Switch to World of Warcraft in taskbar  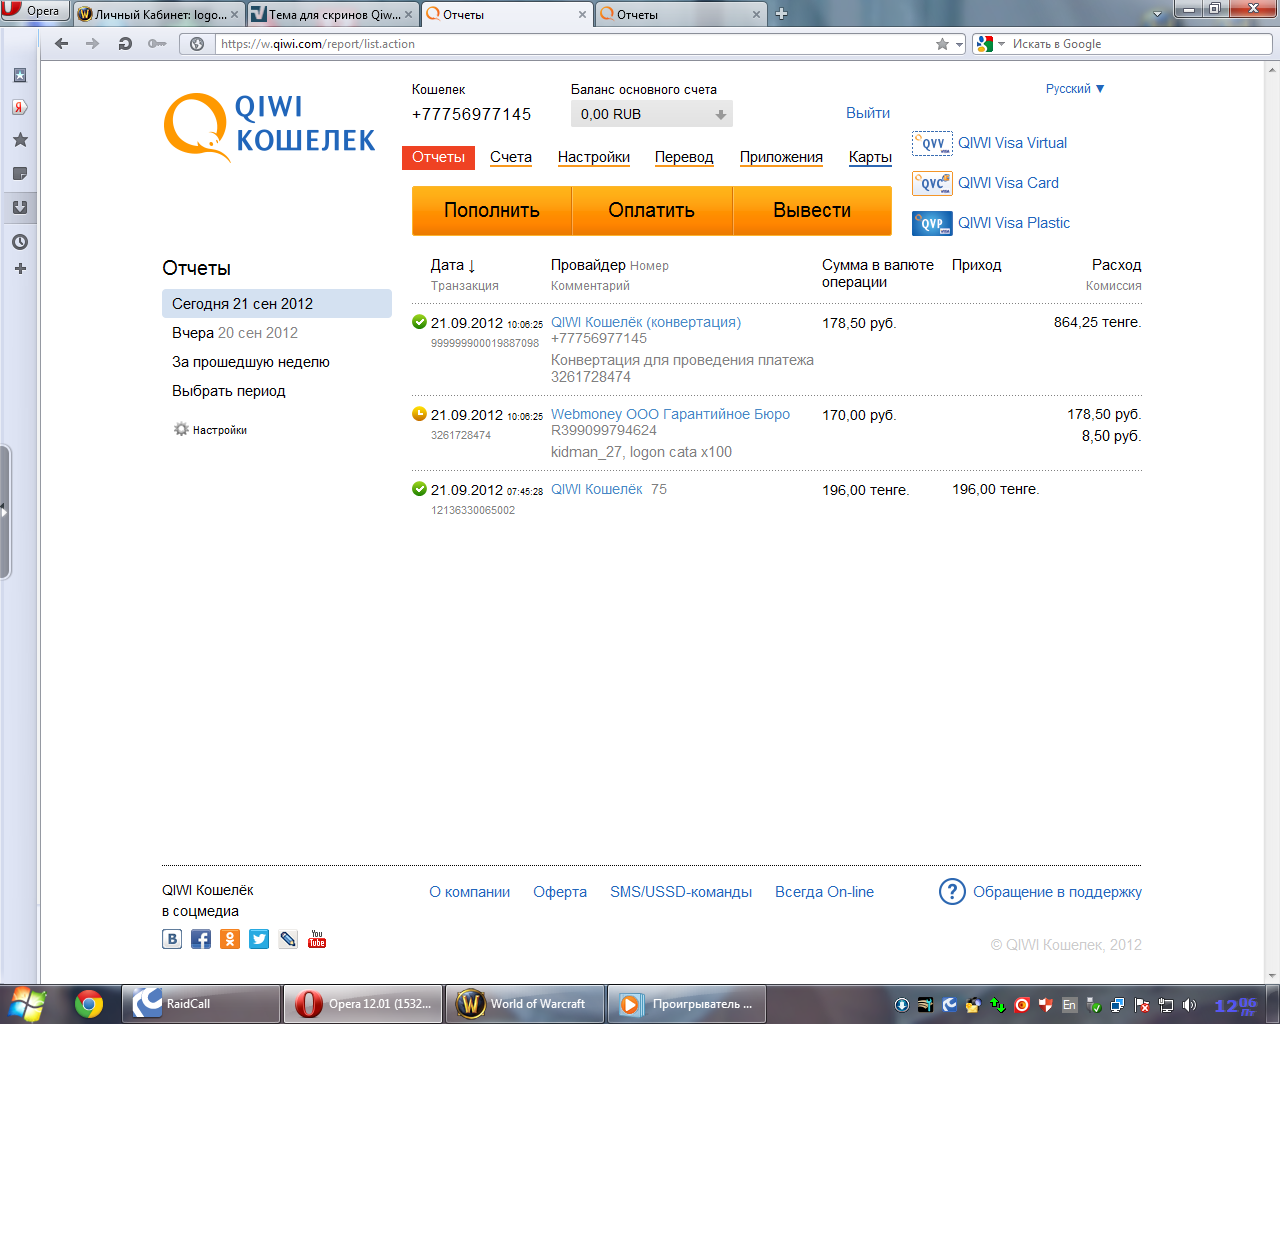525,1004
